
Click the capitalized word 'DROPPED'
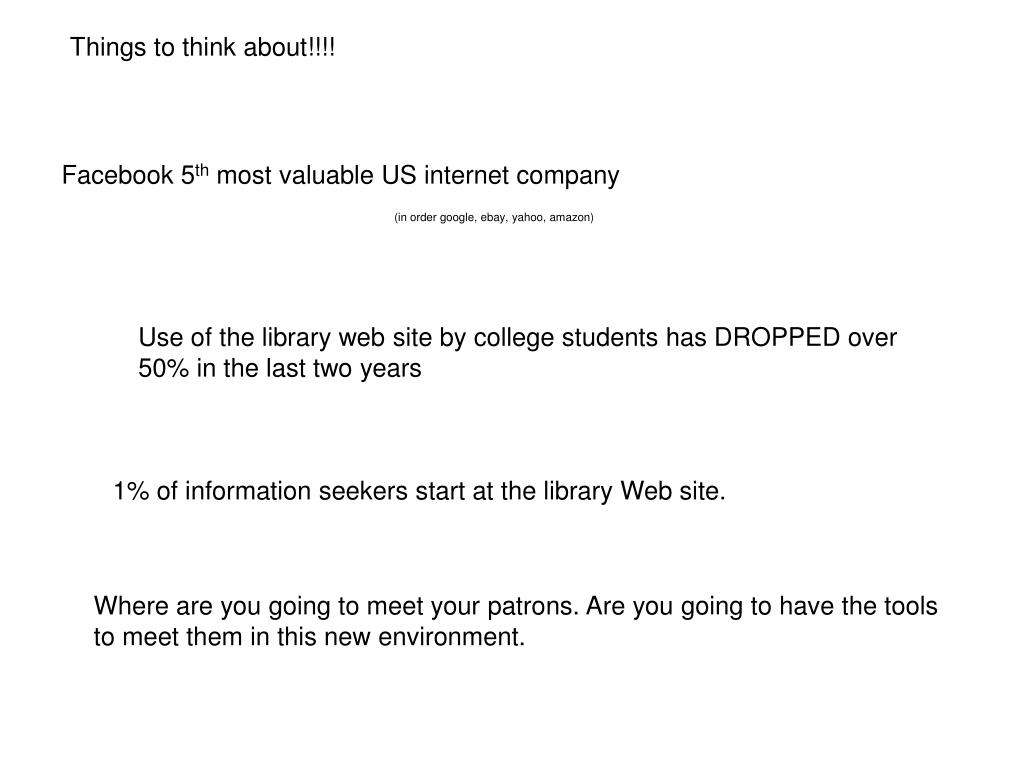[777, 338]
